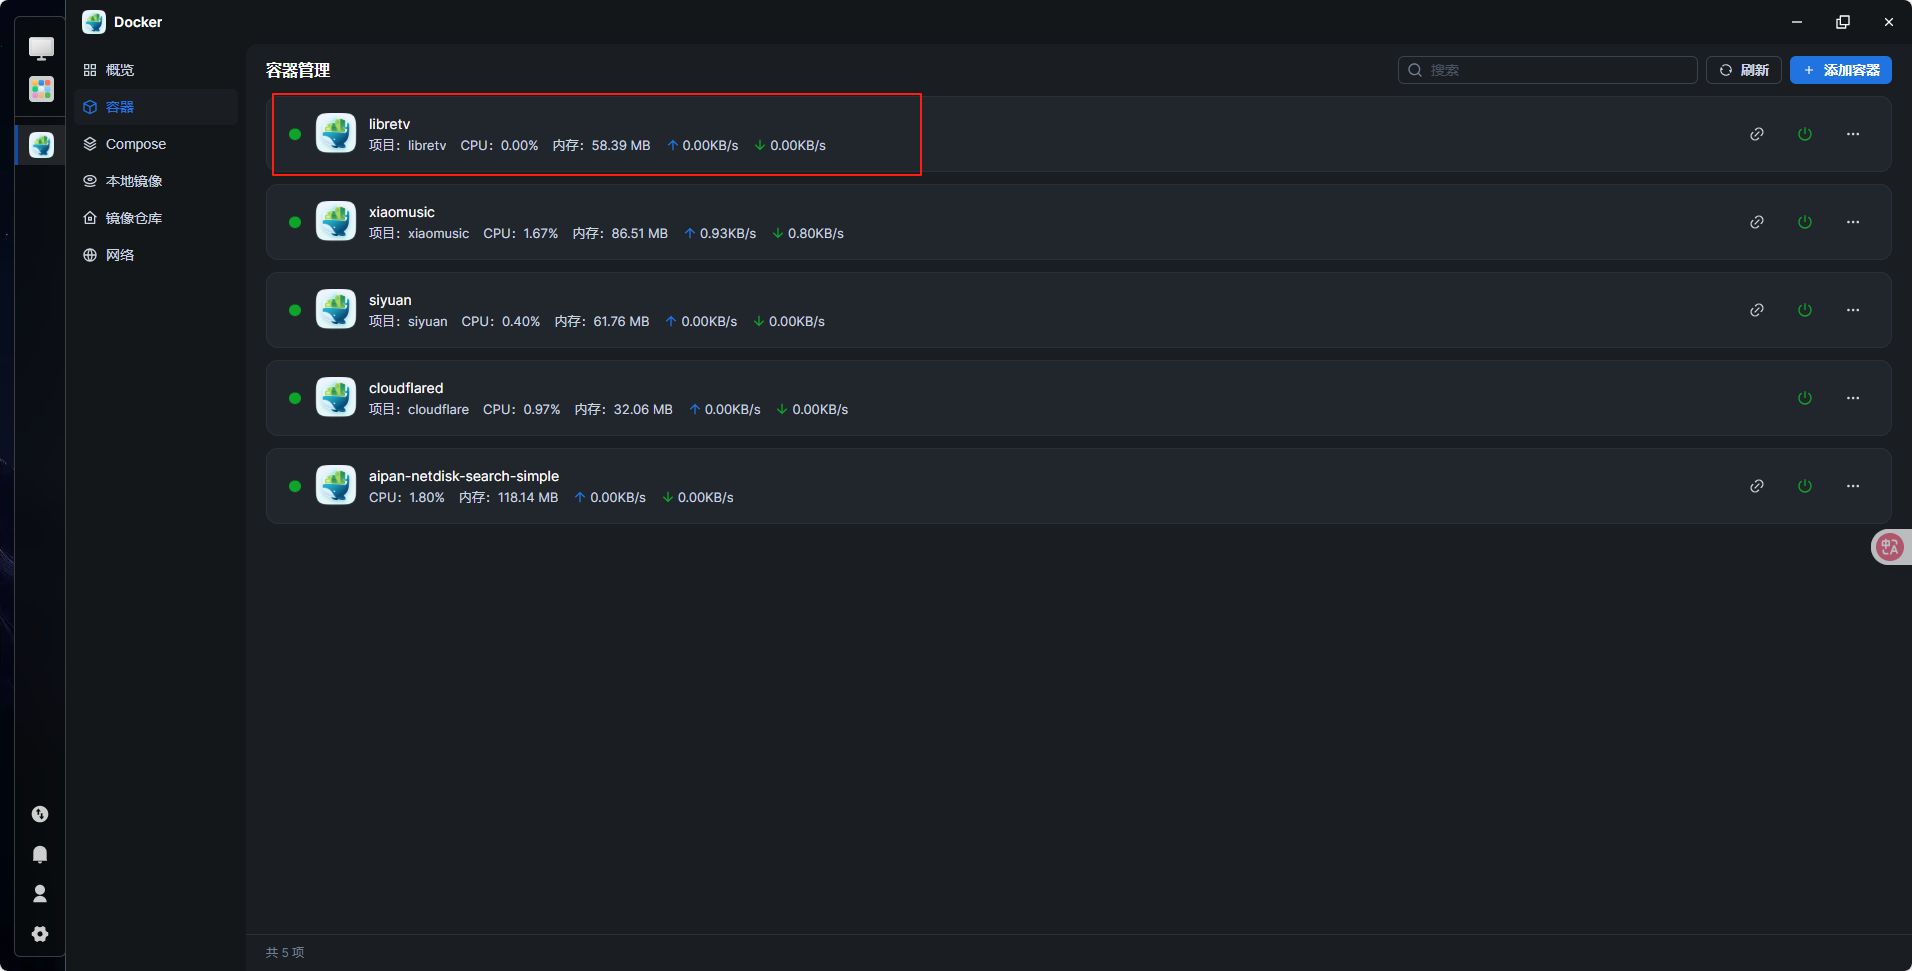Viewport: 1912px width, 971px height.
Task: Click the 项目: cloudflare label
Action: coord(419,409)
